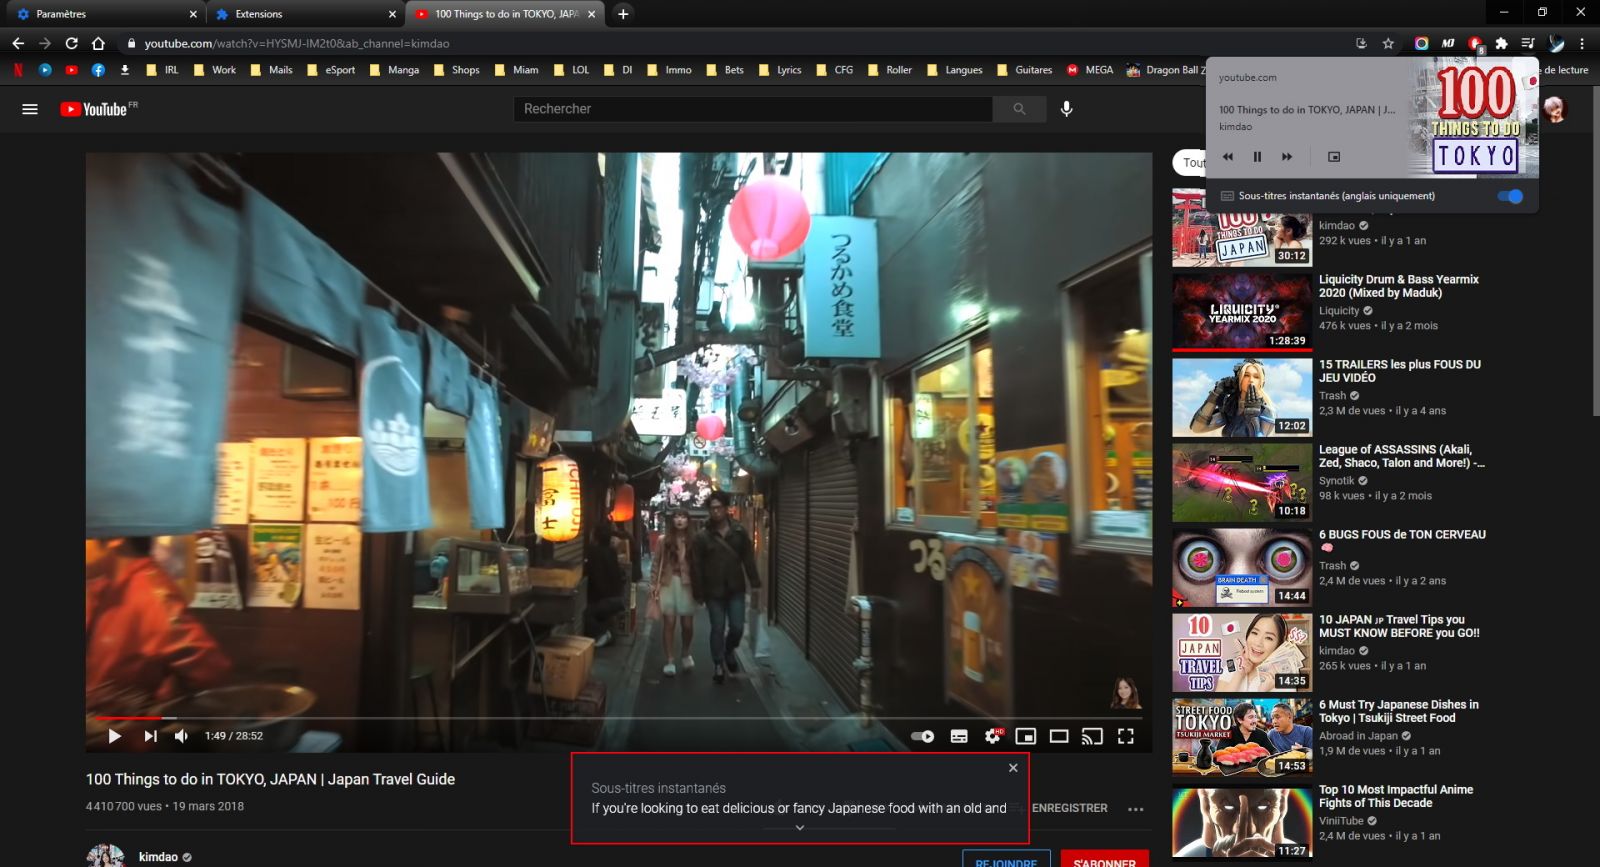Search by voice using the microphone icon
1600x867 pixels.
point(1067,109)
